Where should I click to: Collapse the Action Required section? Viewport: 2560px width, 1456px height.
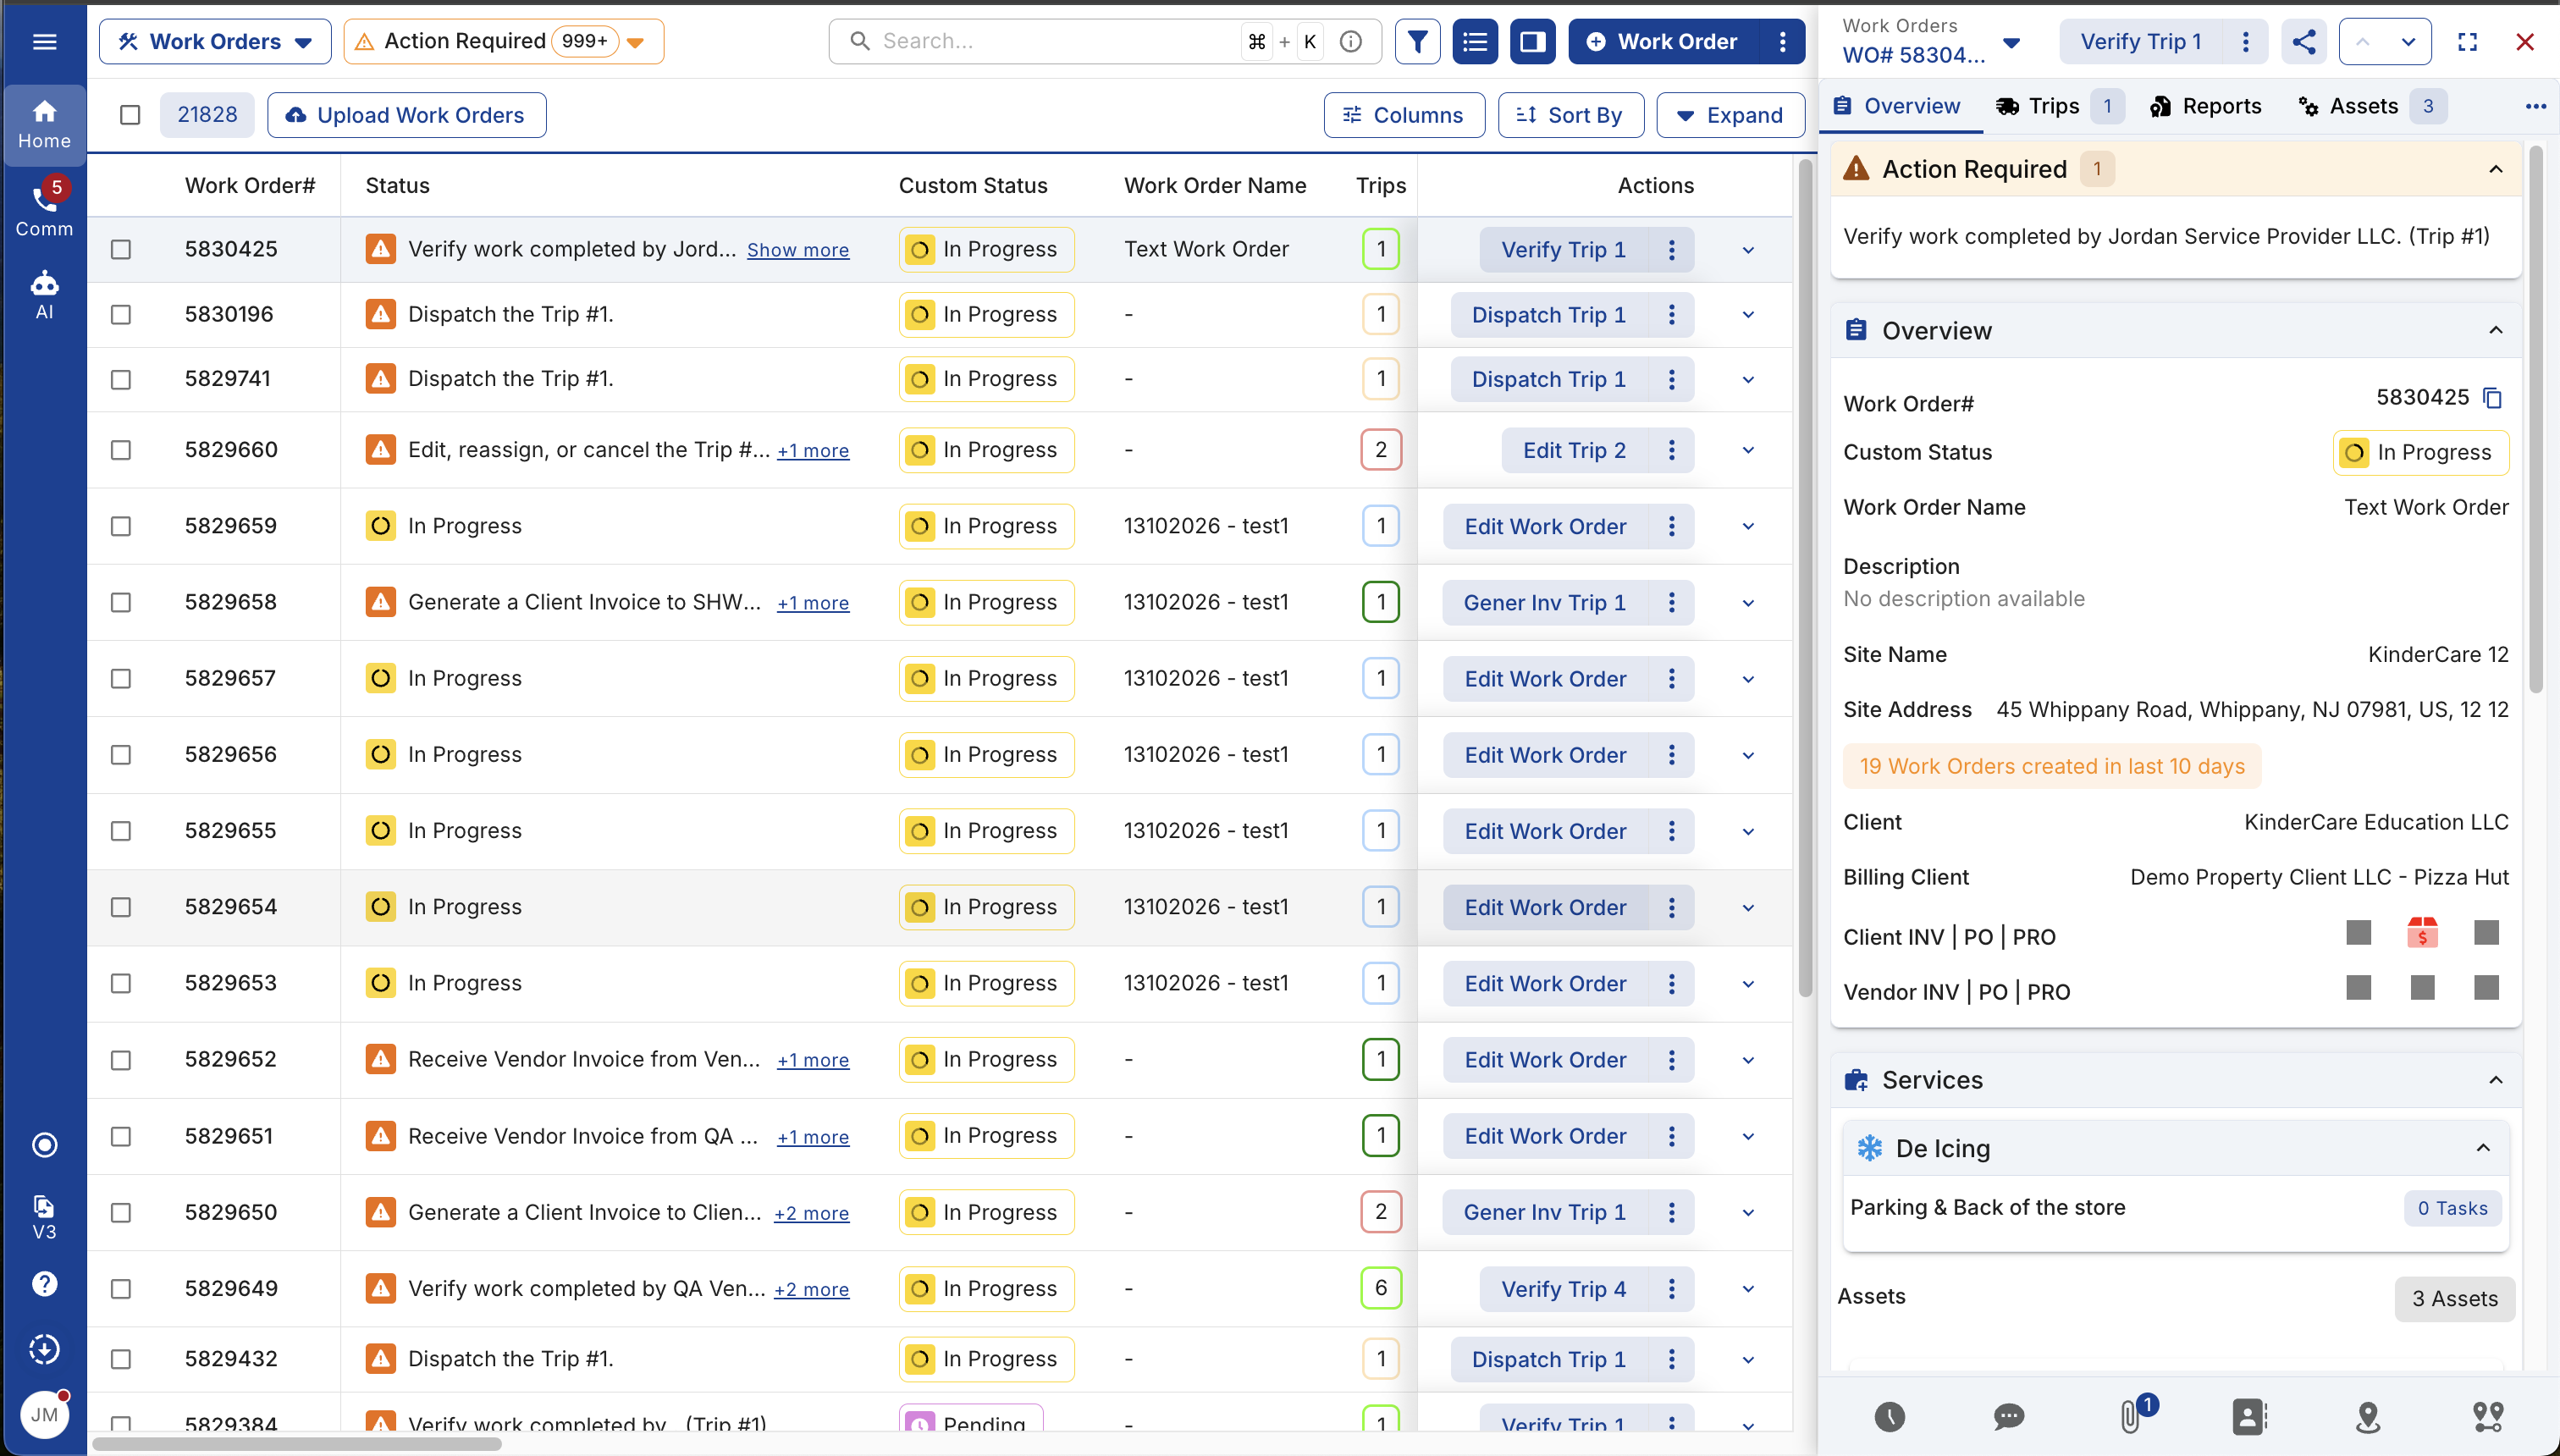(2495, 169)
